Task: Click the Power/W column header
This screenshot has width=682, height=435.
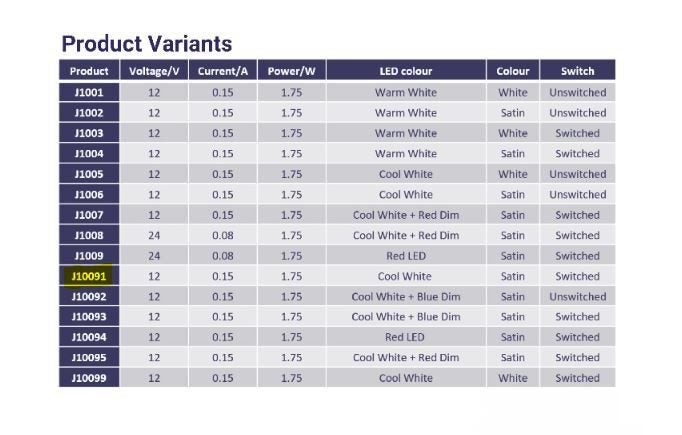Action: point(291,71)
